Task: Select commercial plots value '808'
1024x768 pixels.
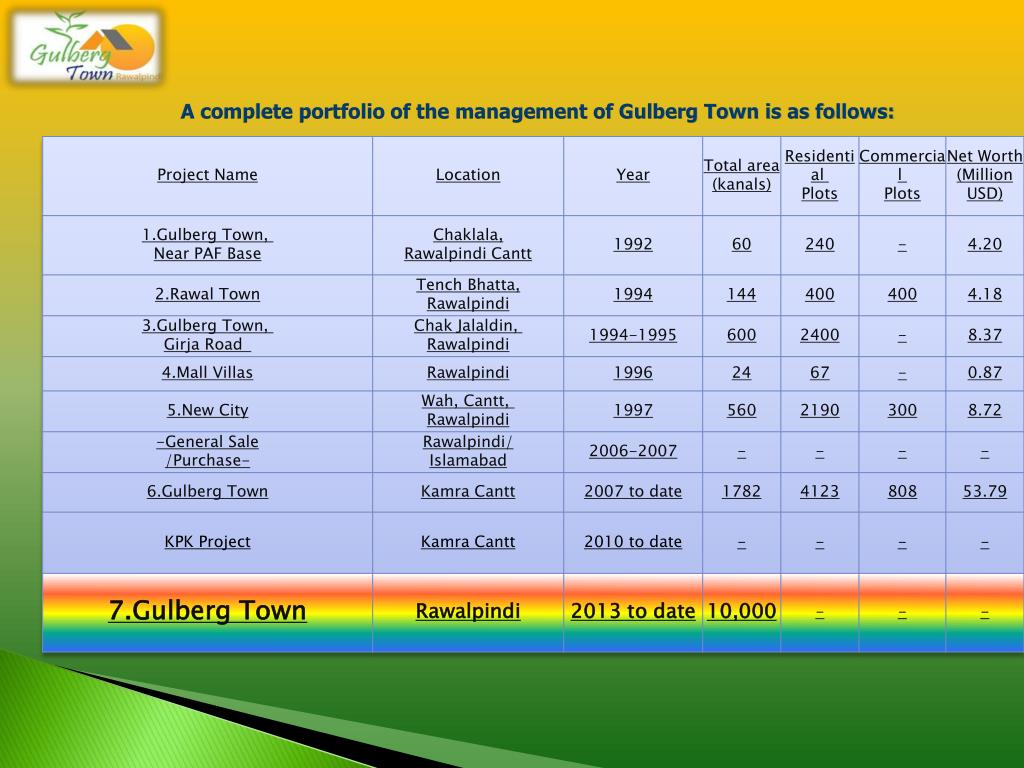Action: (902, 492)
